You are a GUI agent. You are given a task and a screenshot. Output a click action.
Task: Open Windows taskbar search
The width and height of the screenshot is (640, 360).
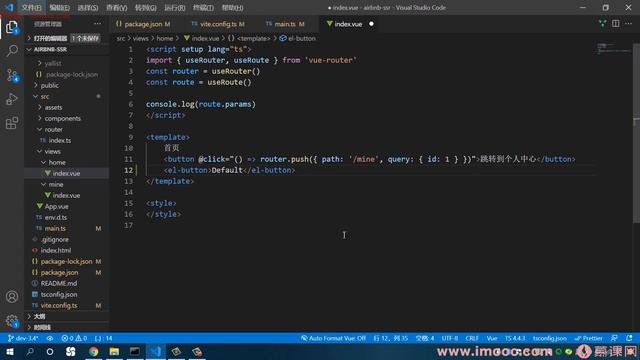click(x=30, y=352)
